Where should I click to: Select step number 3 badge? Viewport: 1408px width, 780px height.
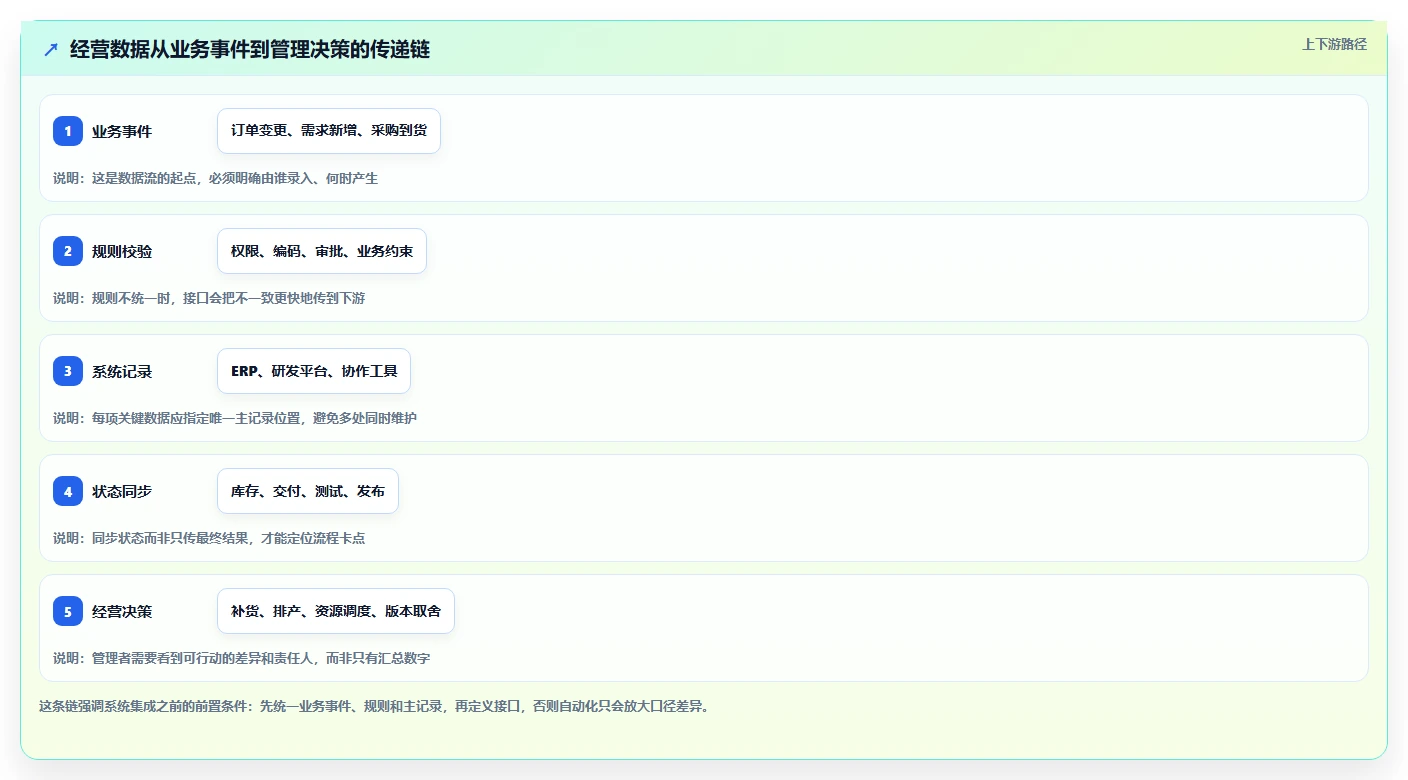click(68, 371)
